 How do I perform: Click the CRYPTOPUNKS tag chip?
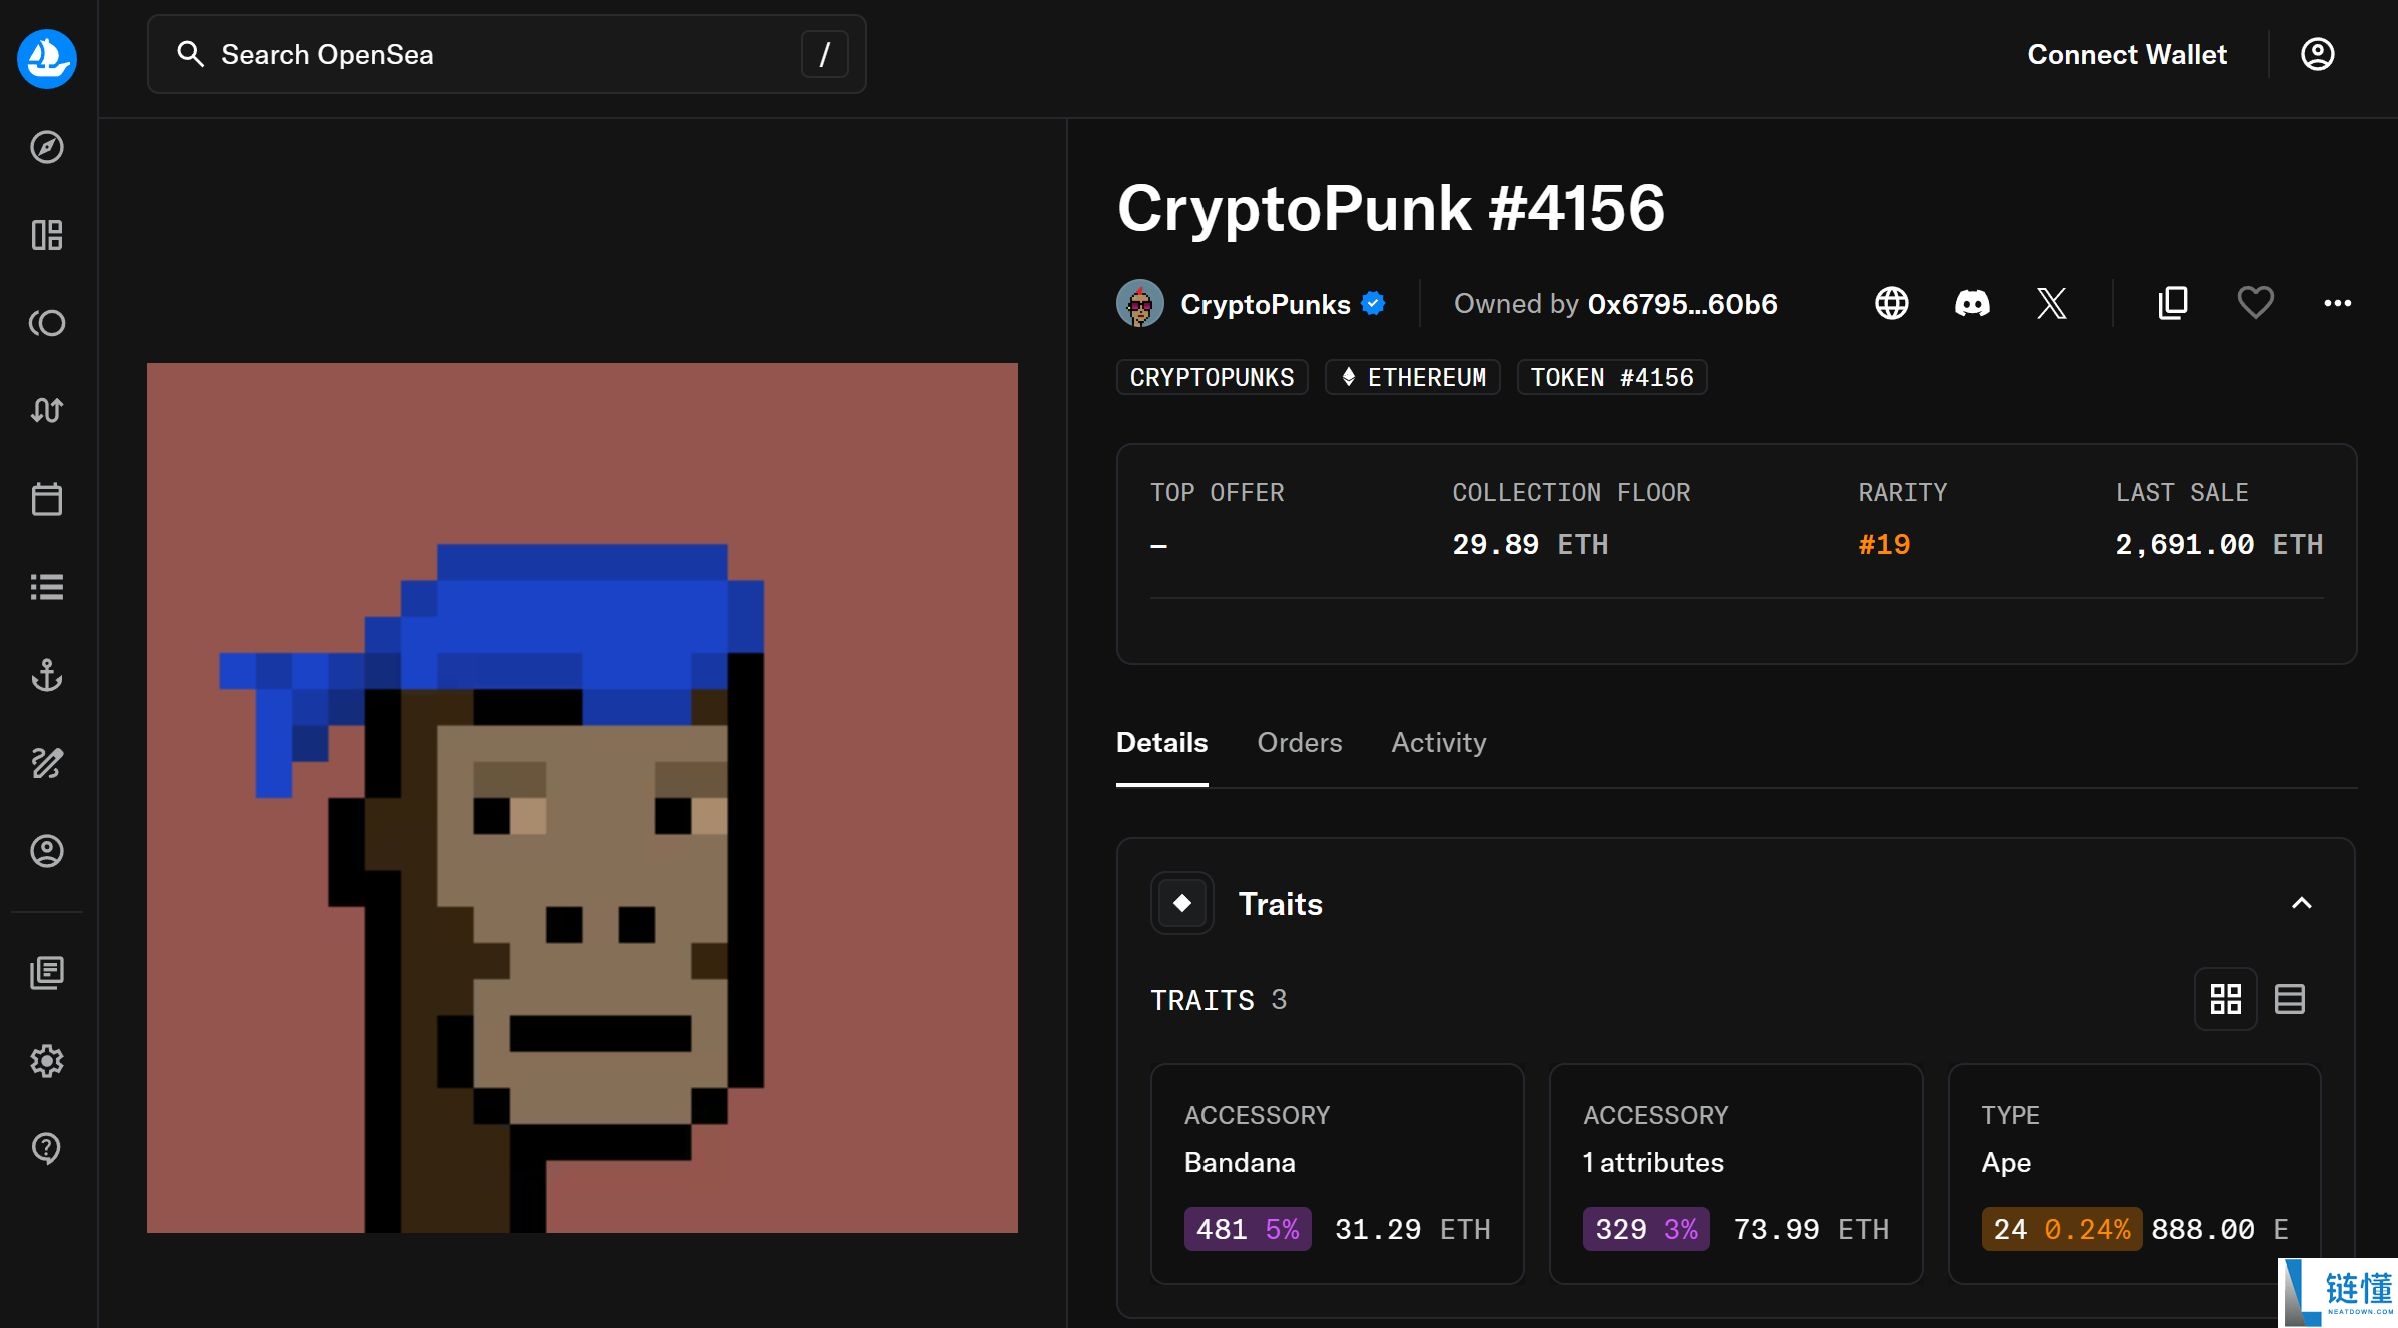tap(1212, 377)
